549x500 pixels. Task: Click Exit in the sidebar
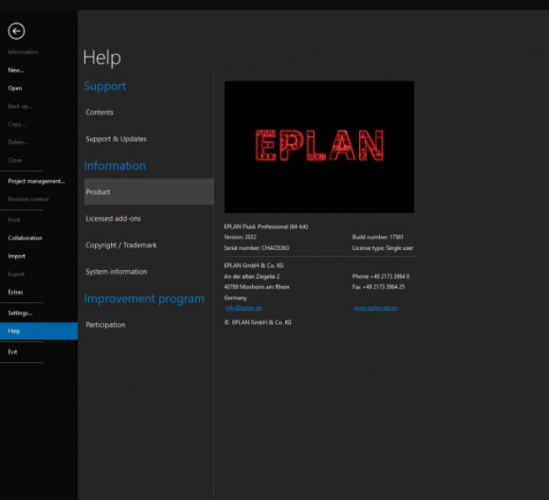coord(13,352)
